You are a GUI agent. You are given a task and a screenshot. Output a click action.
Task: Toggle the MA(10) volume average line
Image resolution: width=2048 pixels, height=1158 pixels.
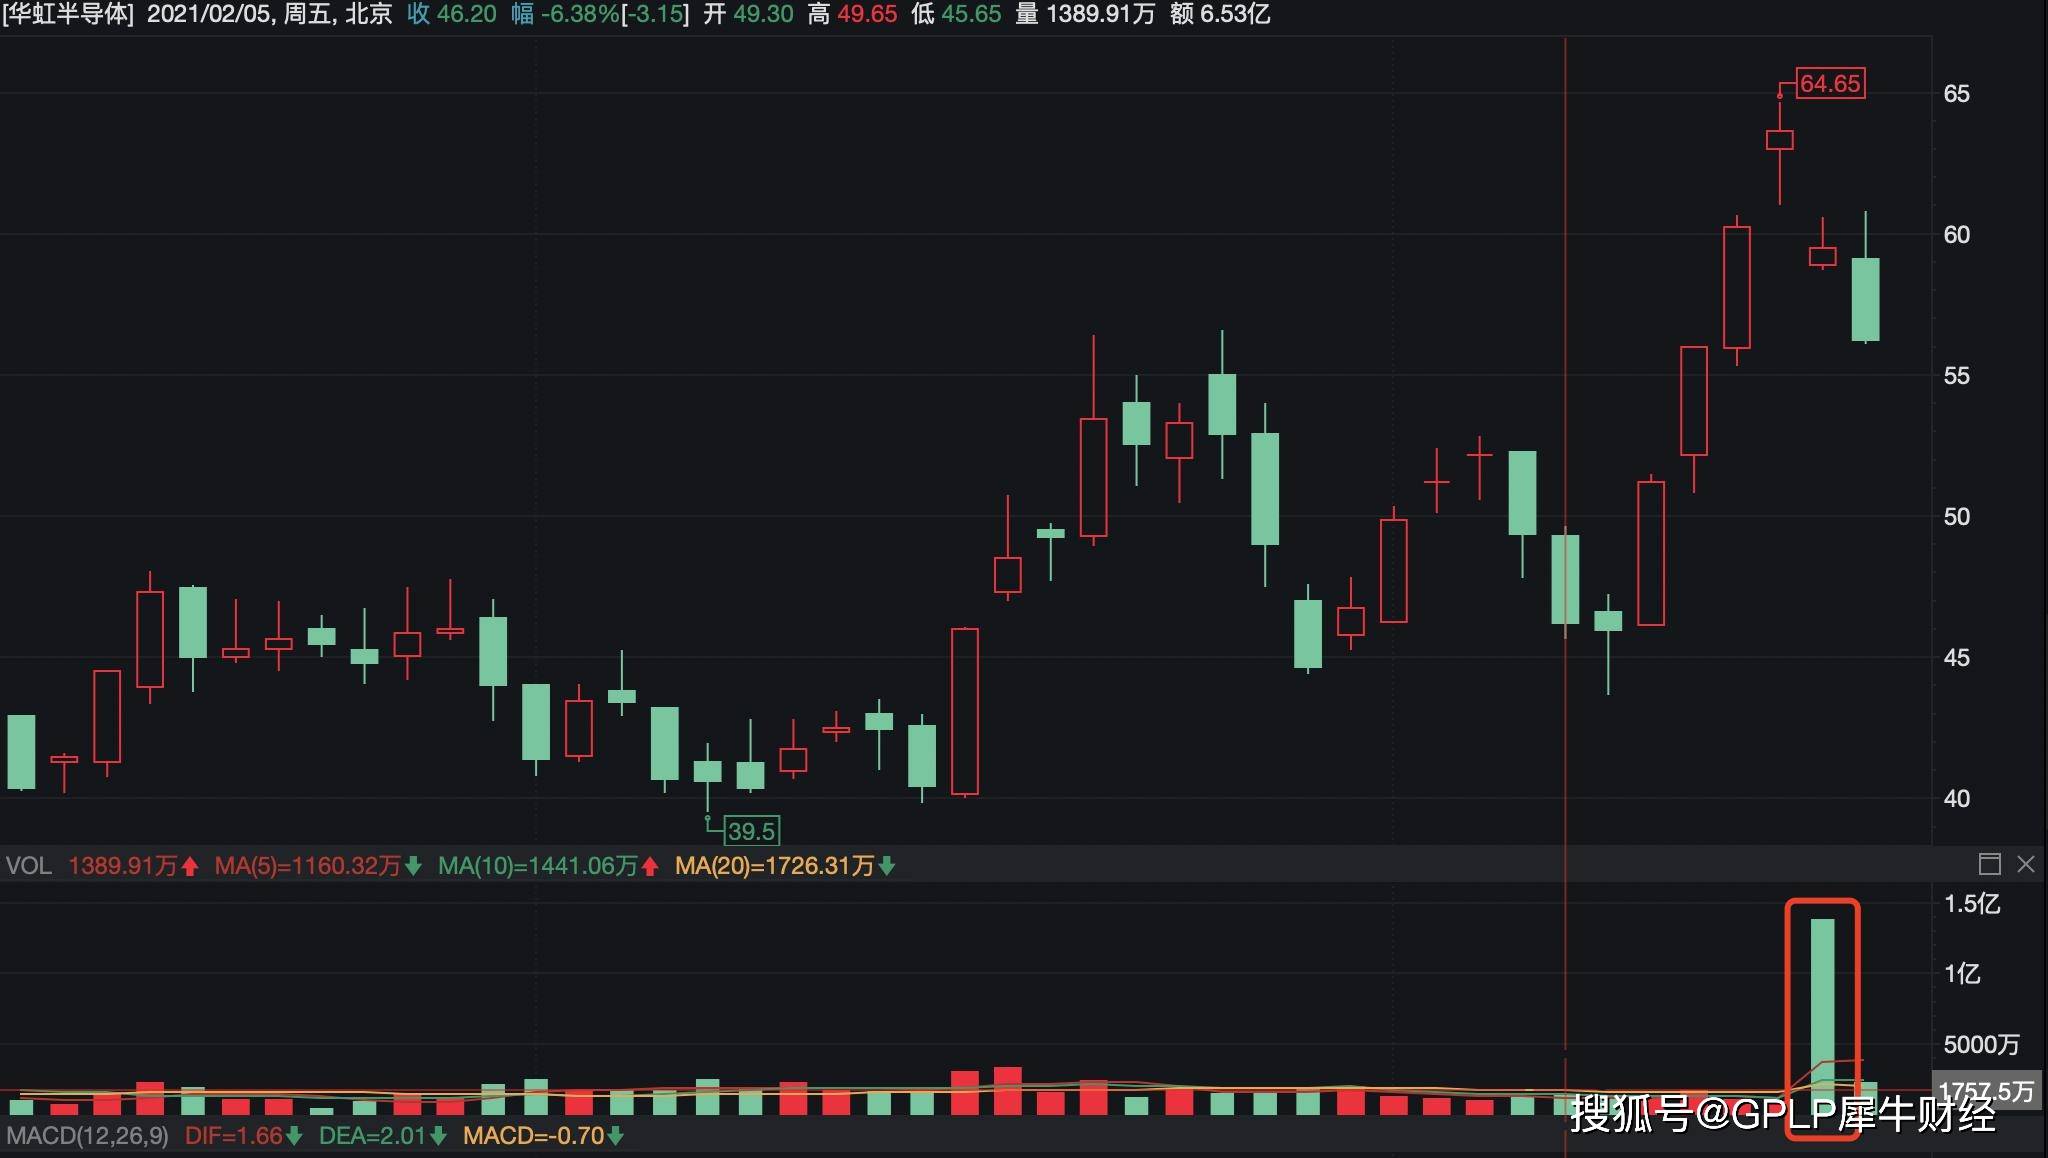tap(537, 866)
